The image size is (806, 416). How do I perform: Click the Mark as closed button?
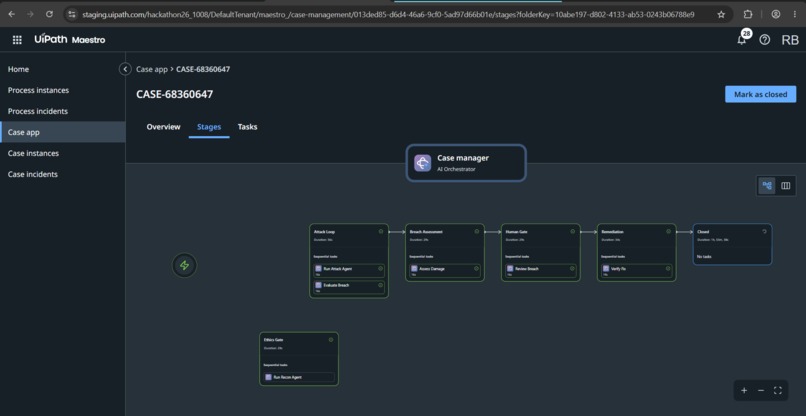[x=760, y=94]
